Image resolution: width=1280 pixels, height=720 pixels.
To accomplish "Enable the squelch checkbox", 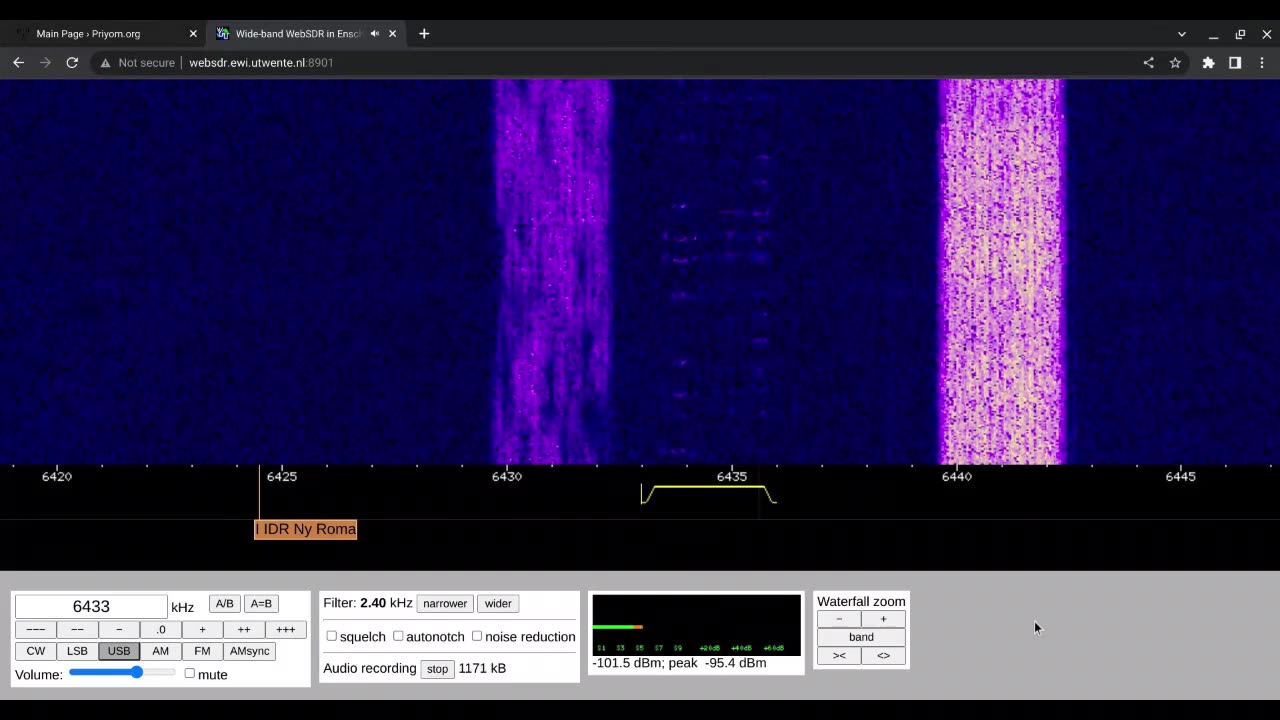I will point(331,636).
